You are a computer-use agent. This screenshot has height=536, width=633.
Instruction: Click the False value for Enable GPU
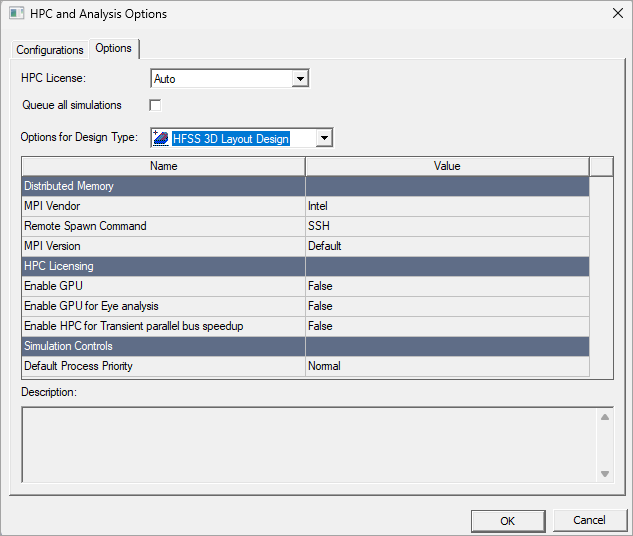[447, 286]
